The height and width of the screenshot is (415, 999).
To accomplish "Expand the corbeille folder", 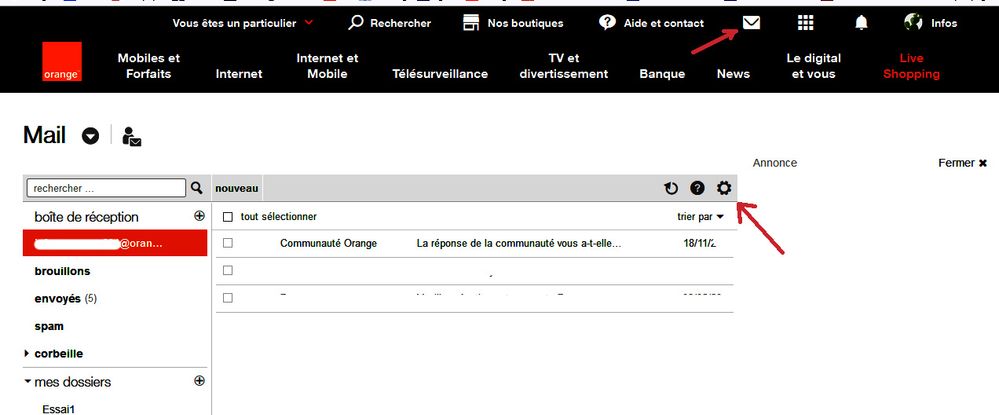I will (x=27, y=353).
